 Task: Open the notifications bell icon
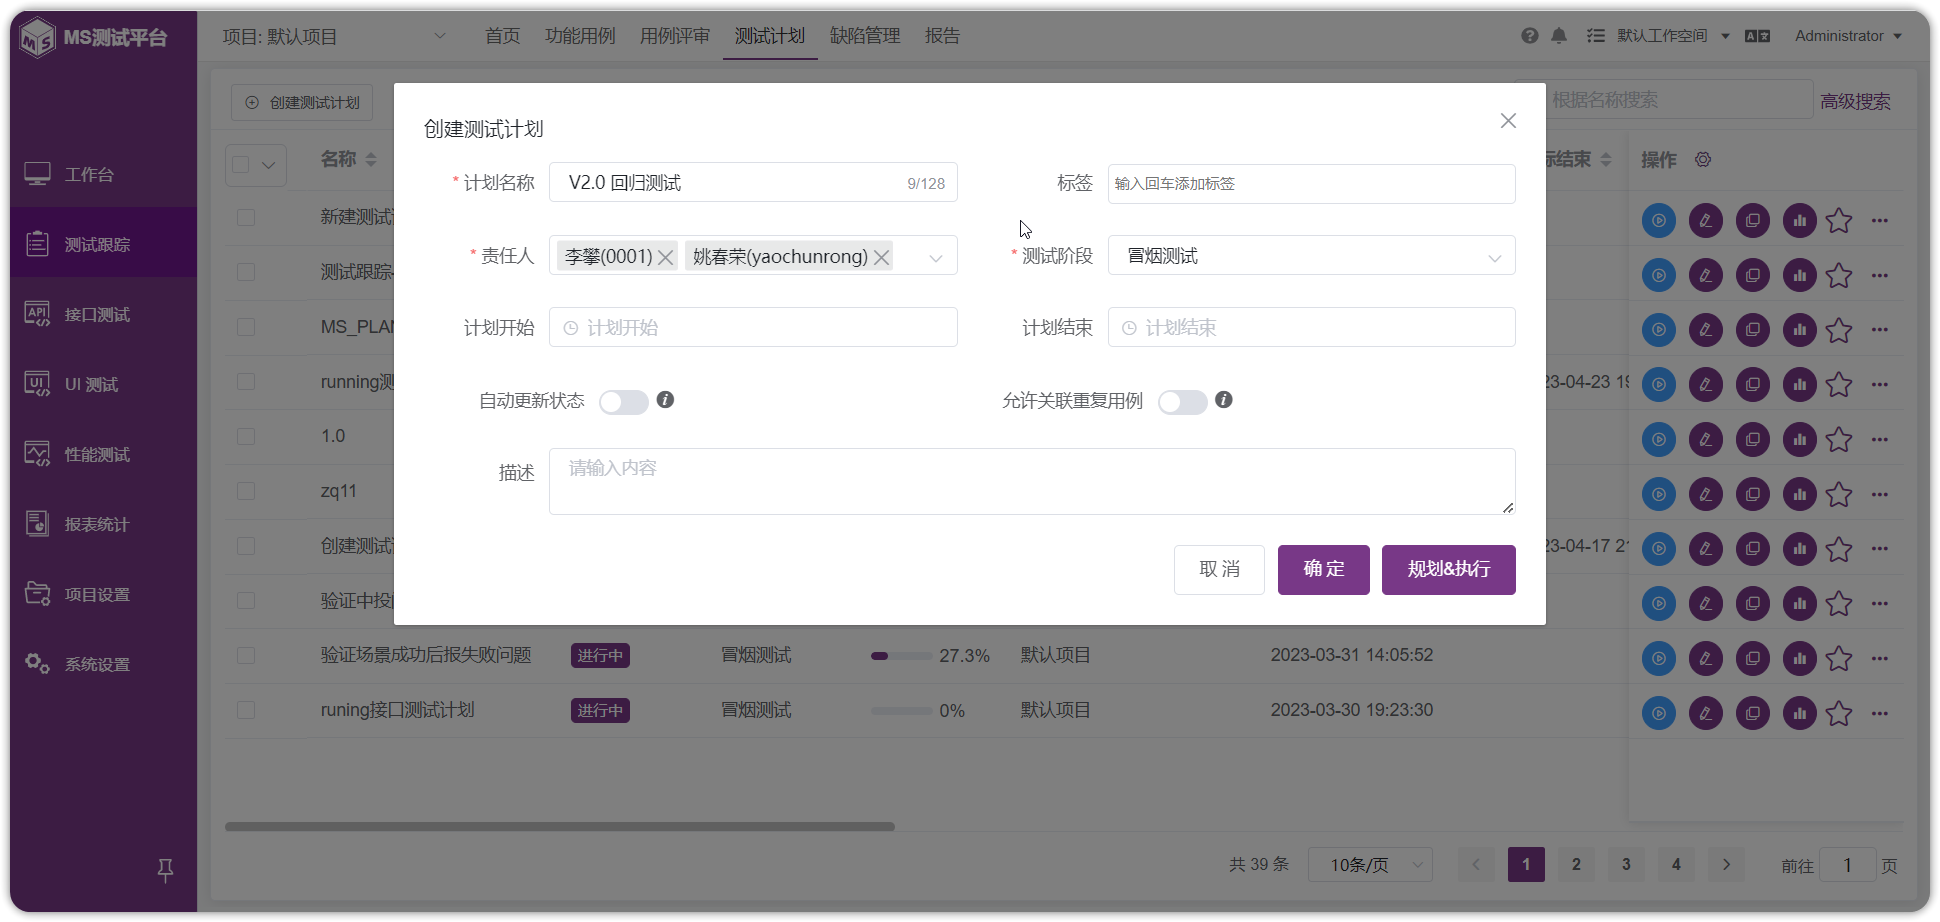click(1559, 36)
